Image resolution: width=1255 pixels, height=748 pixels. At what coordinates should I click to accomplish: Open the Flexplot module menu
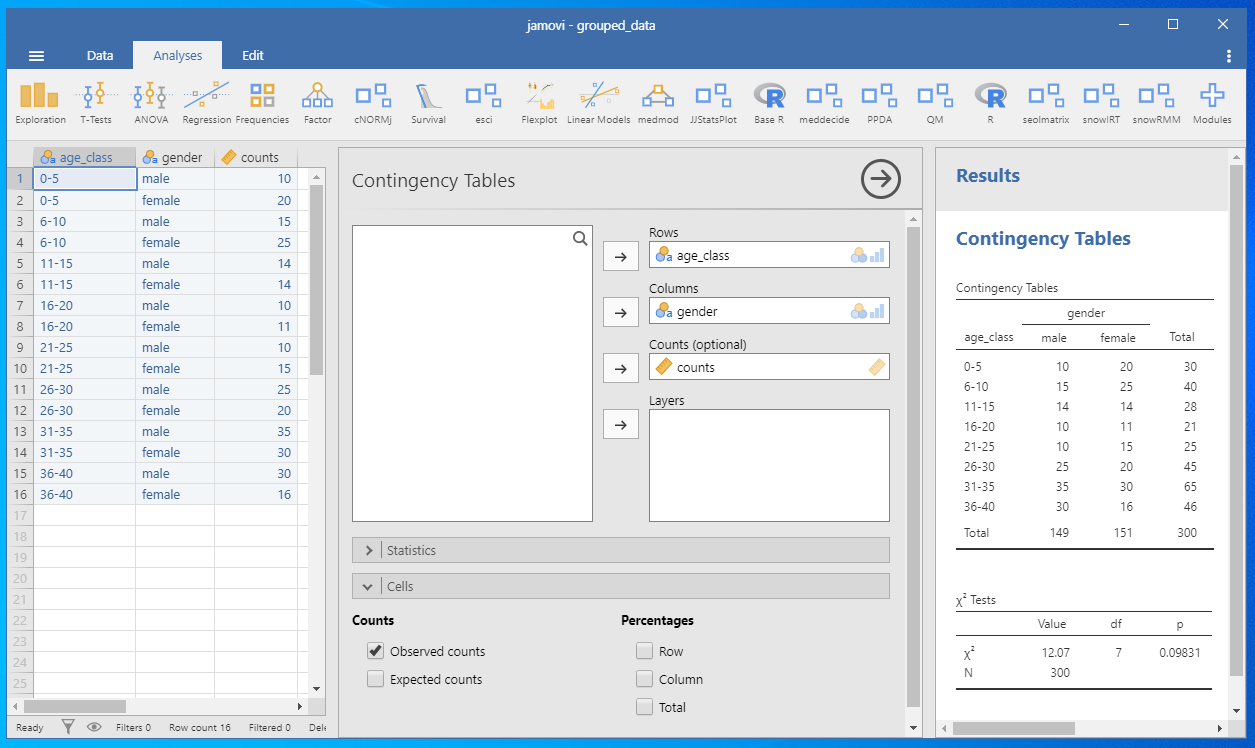tap(539, 103)
